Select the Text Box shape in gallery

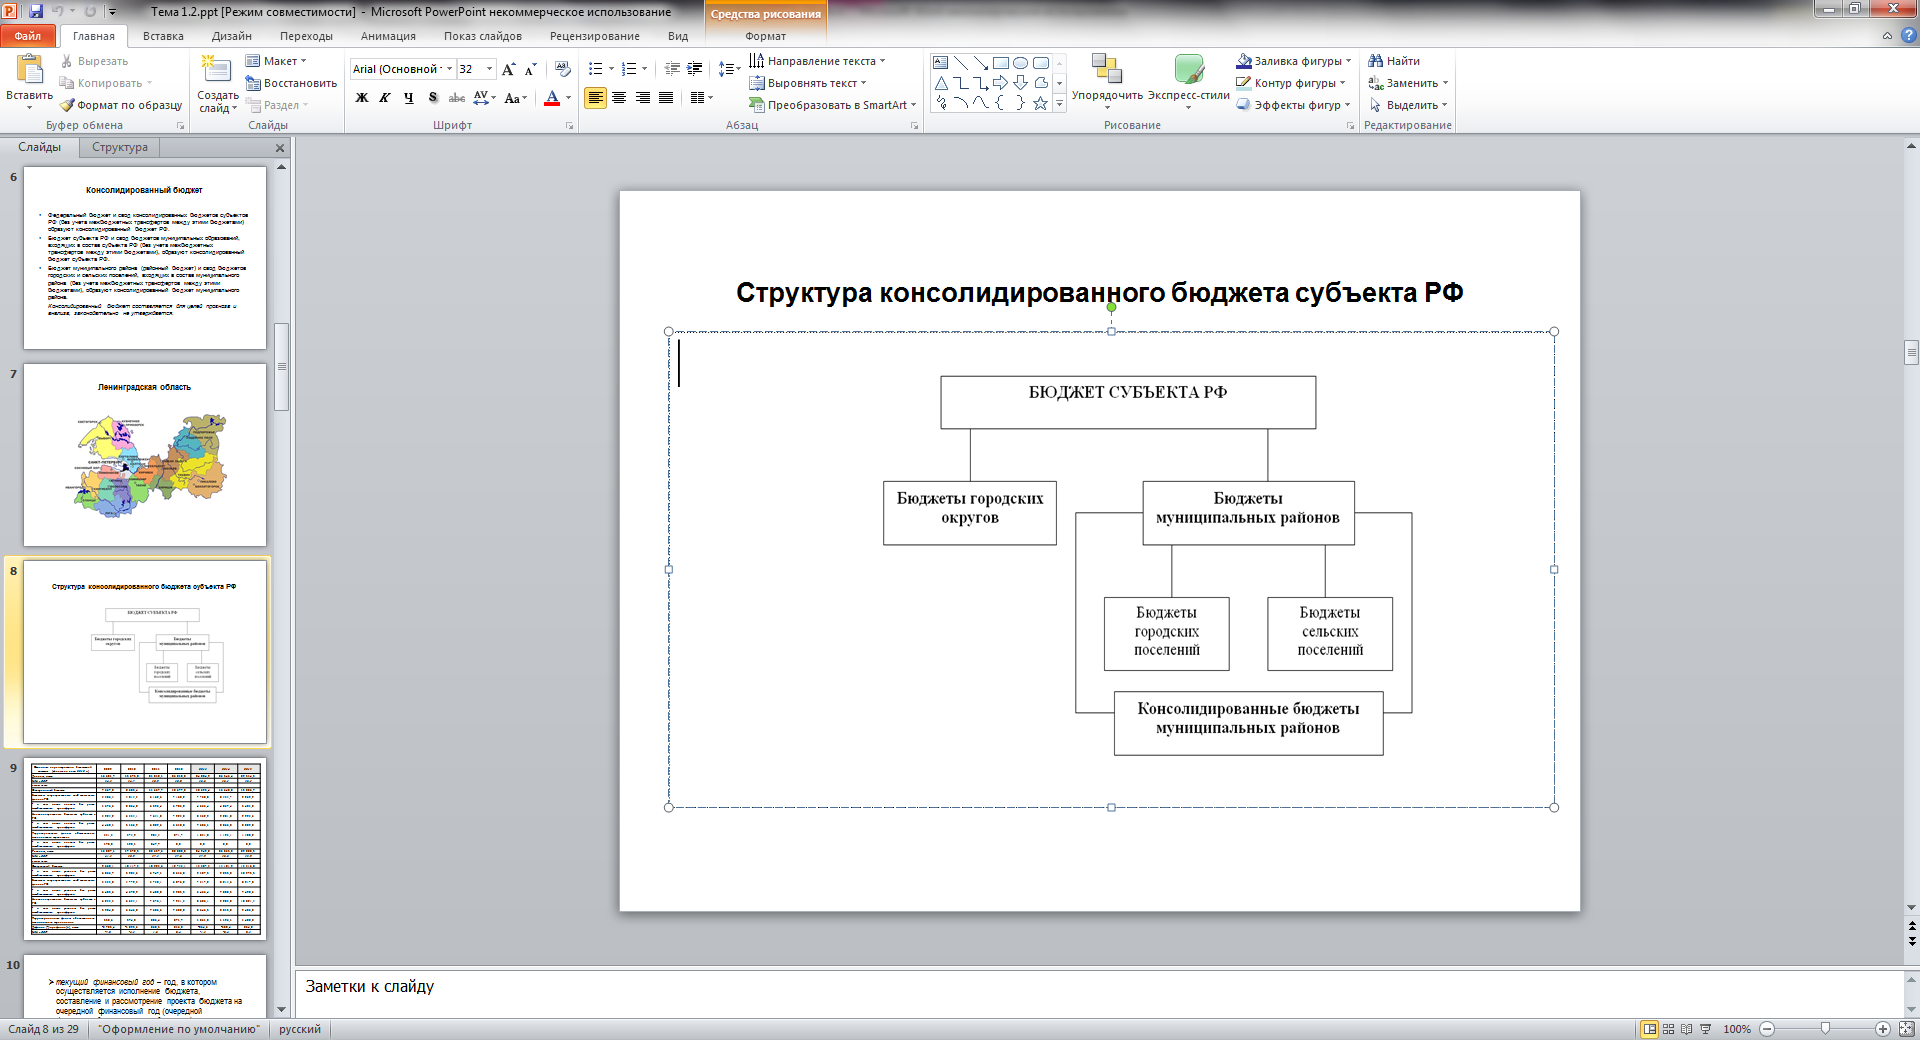941,62
